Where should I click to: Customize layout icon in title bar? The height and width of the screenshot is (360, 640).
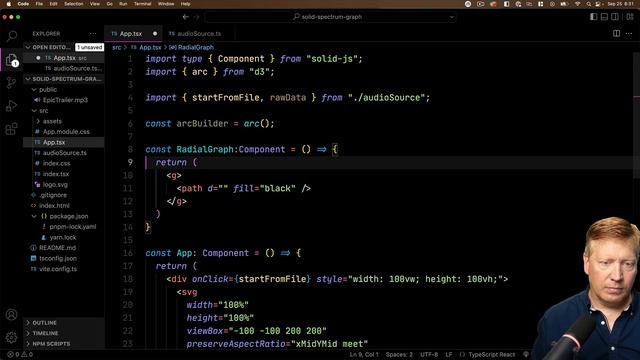[630, 17]
